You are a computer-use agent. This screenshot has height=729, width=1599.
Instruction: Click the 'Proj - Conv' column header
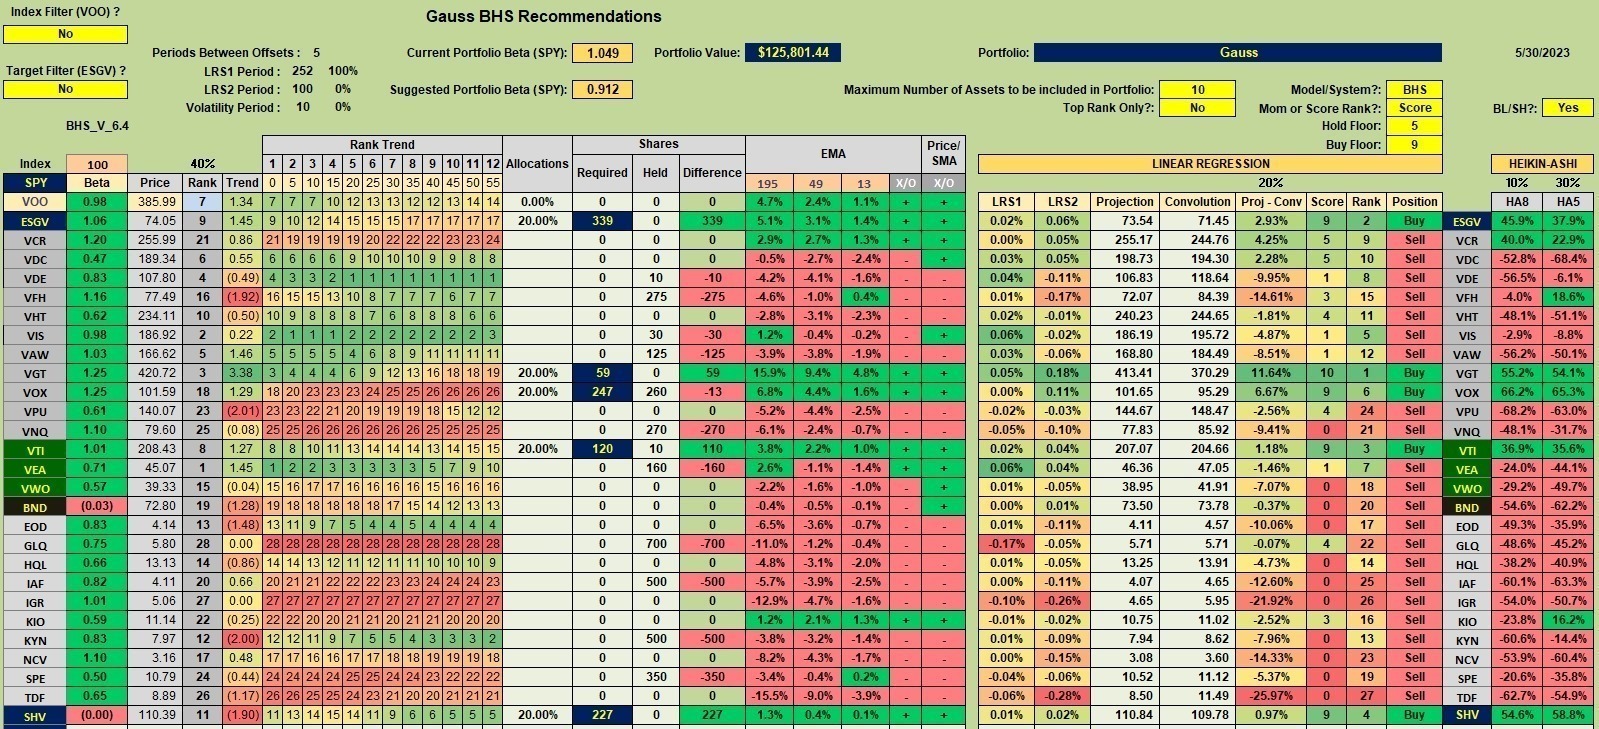tap(1272, 202)
